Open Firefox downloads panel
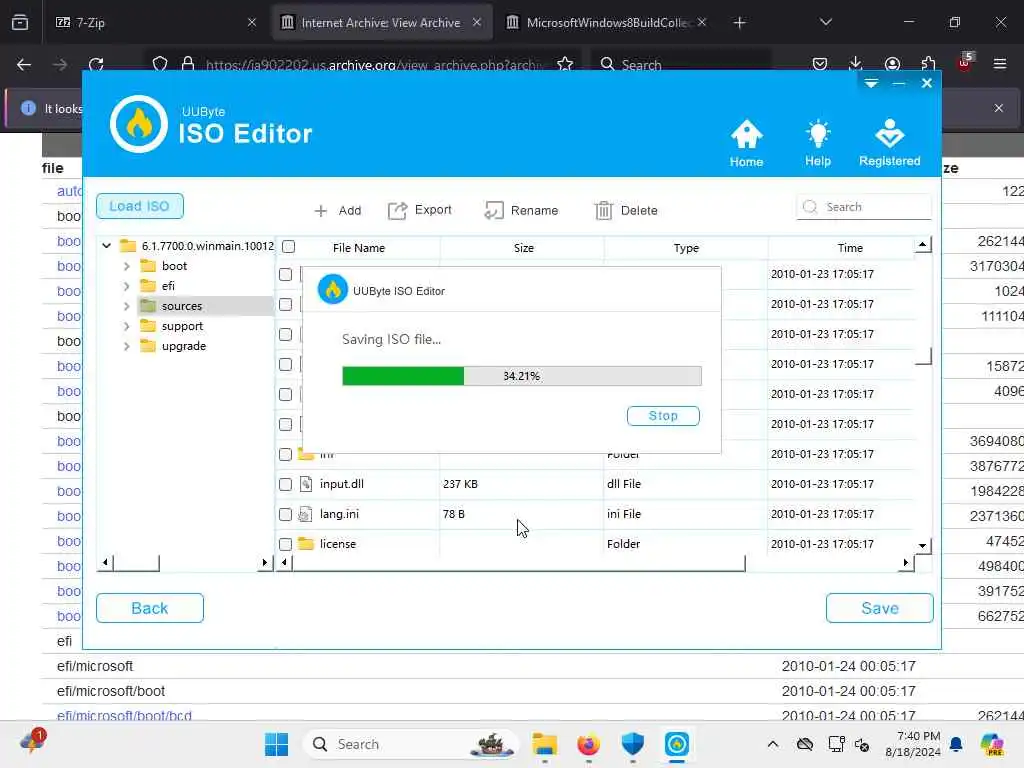Screen dimensions: 1024x768 pos(856,64)
